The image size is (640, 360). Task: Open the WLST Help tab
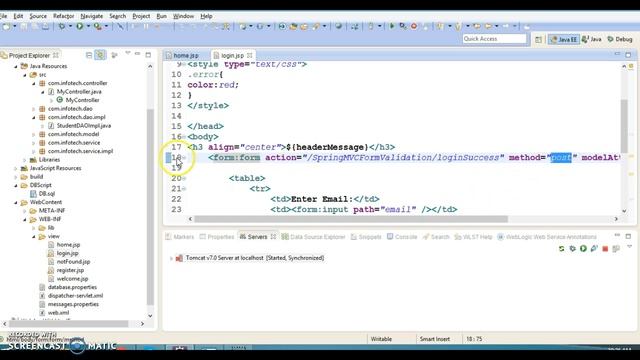point(473,237)
